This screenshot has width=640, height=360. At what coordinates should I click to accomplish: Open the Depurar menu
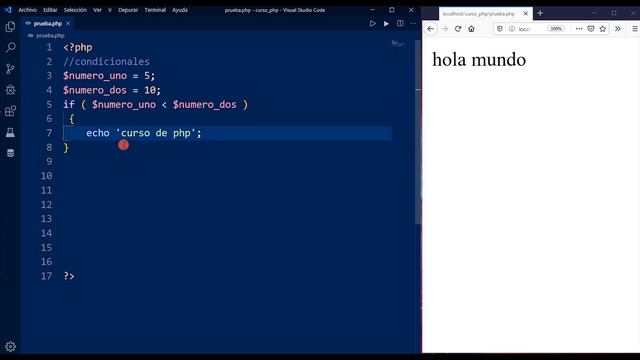[128, 10]
